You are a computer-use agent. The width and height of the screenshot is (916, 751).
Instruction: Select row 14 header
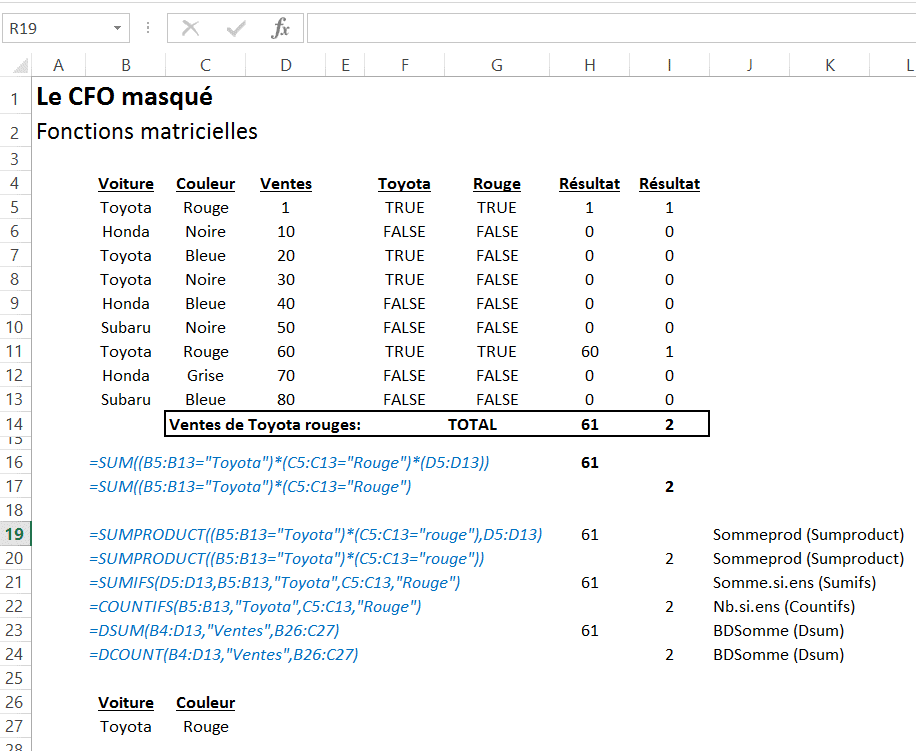tap(15, 423)
